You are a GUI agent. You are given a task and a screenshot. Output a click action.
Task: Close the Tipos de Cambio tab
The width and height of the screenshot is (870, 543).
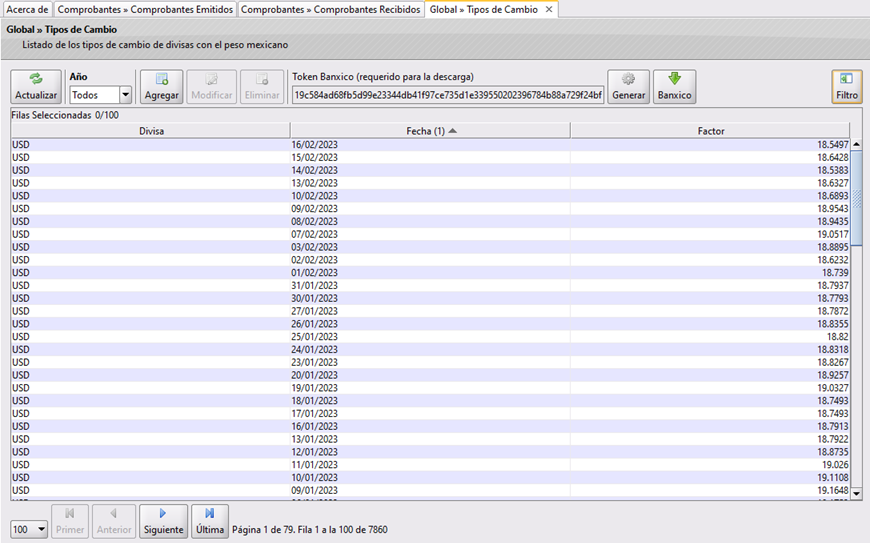tap(549, 9)
